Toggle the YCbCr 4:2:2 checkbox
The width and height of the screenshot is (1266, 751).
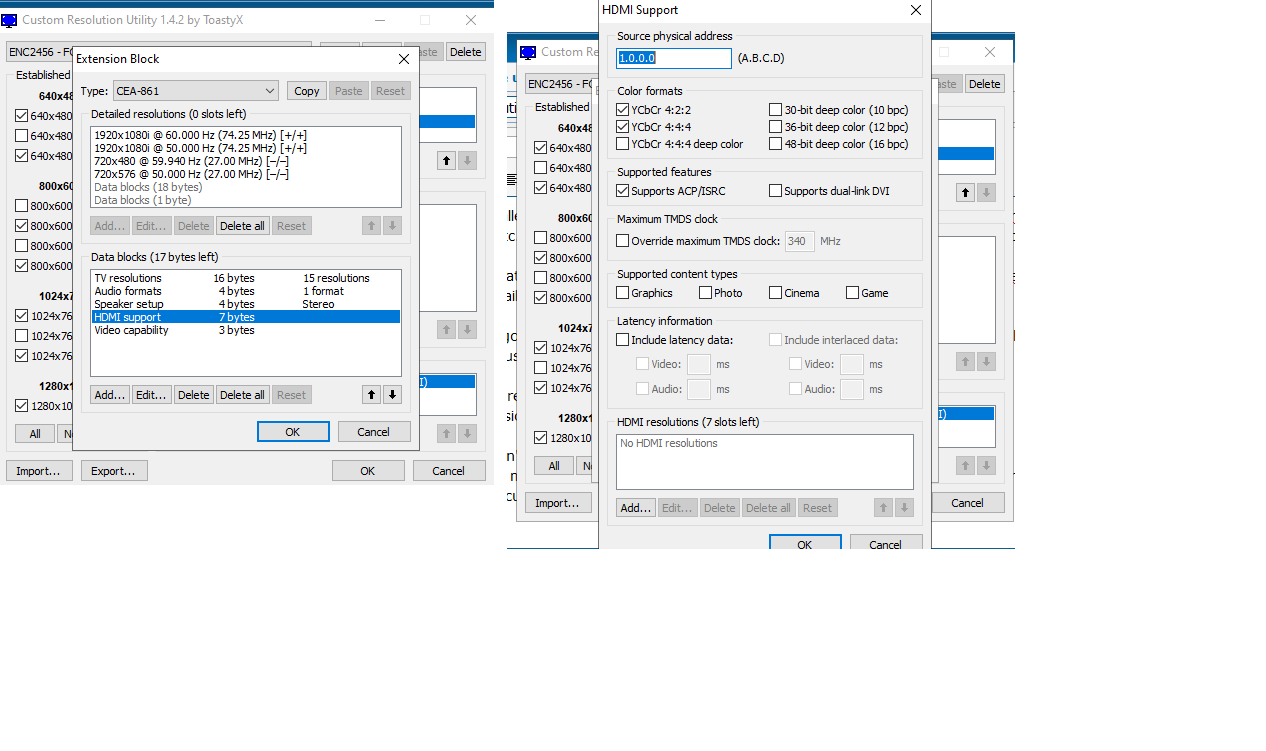point(623,110)
